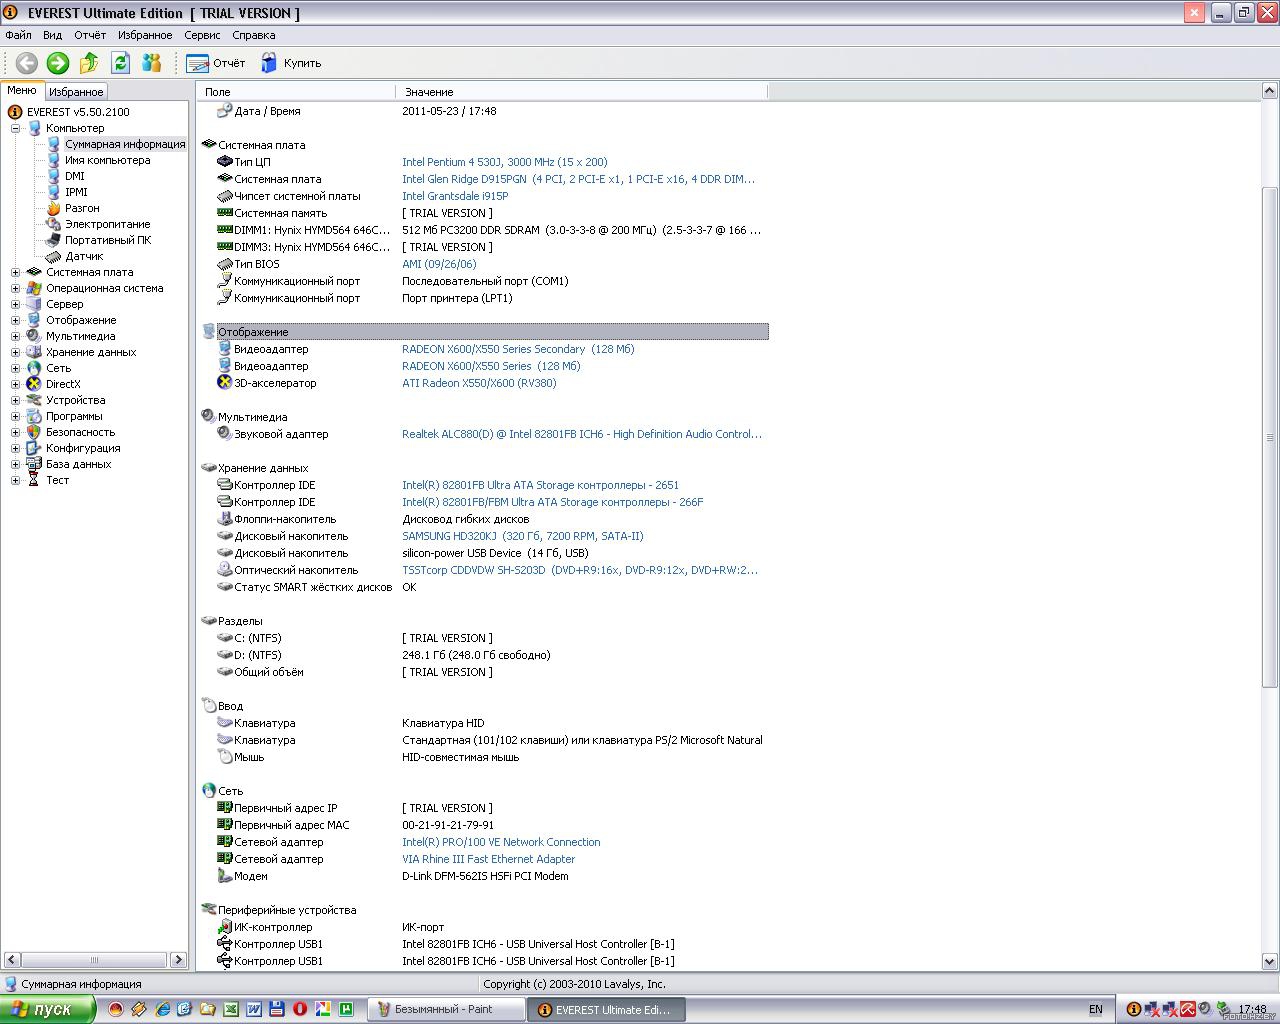Go back with the left arrow toolbar icon
This screenshot has height=1024, width=1280.
[27, 63]
